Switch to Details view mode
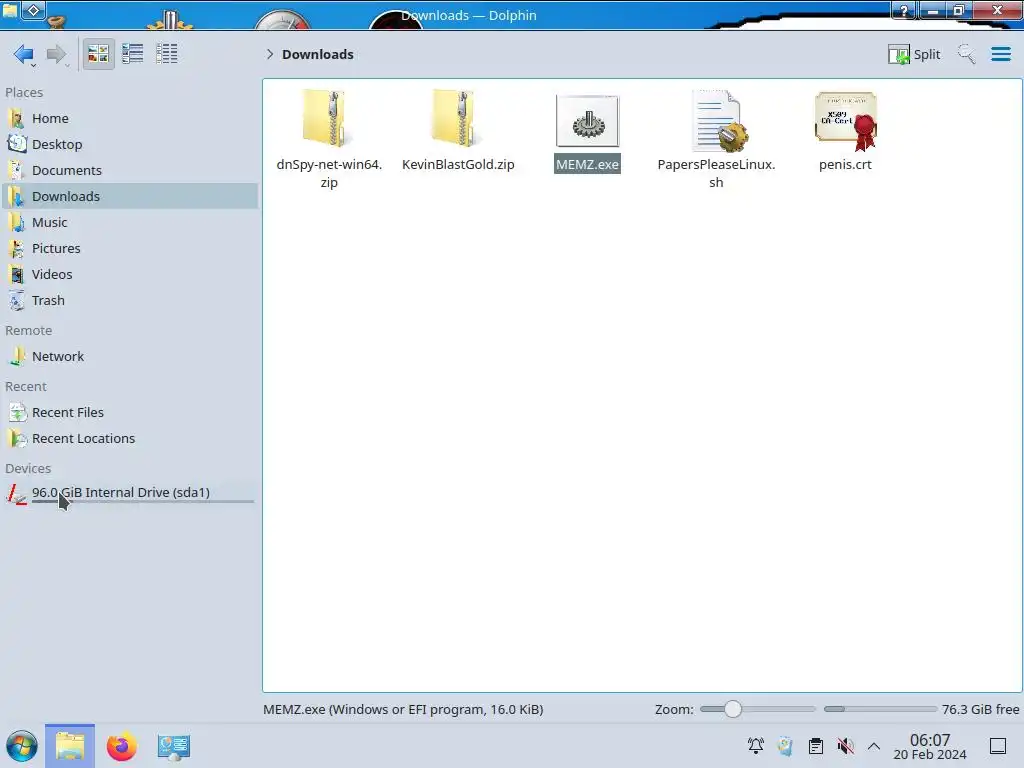Screen dimensions: 1024x768 167,54
